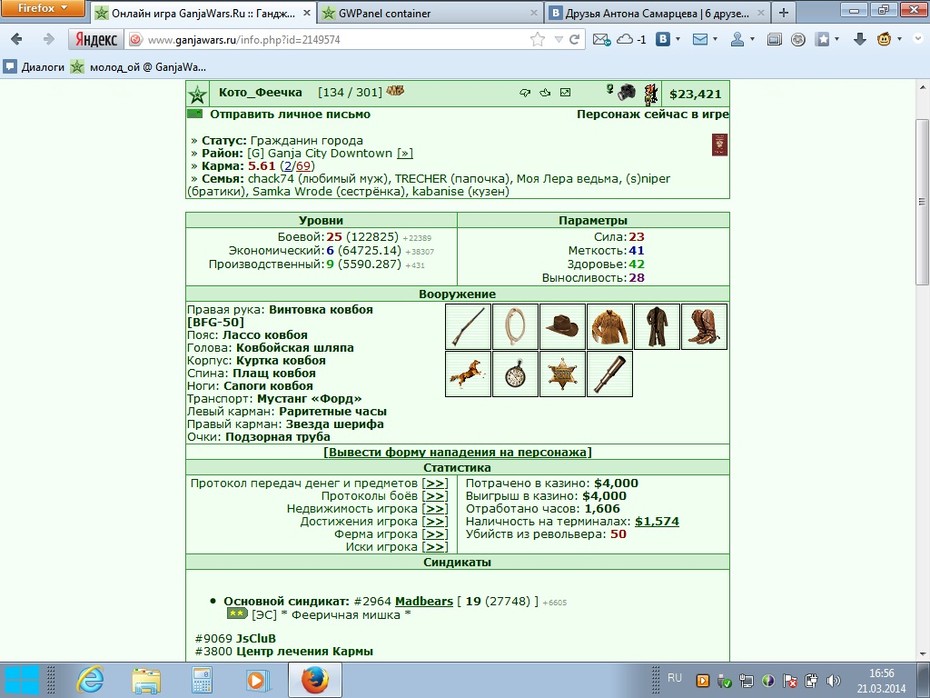Screen dimensions: 930x698
Task: Click the cowboy hat item icon
Action: pyautogui.click(x=563, y=327)
